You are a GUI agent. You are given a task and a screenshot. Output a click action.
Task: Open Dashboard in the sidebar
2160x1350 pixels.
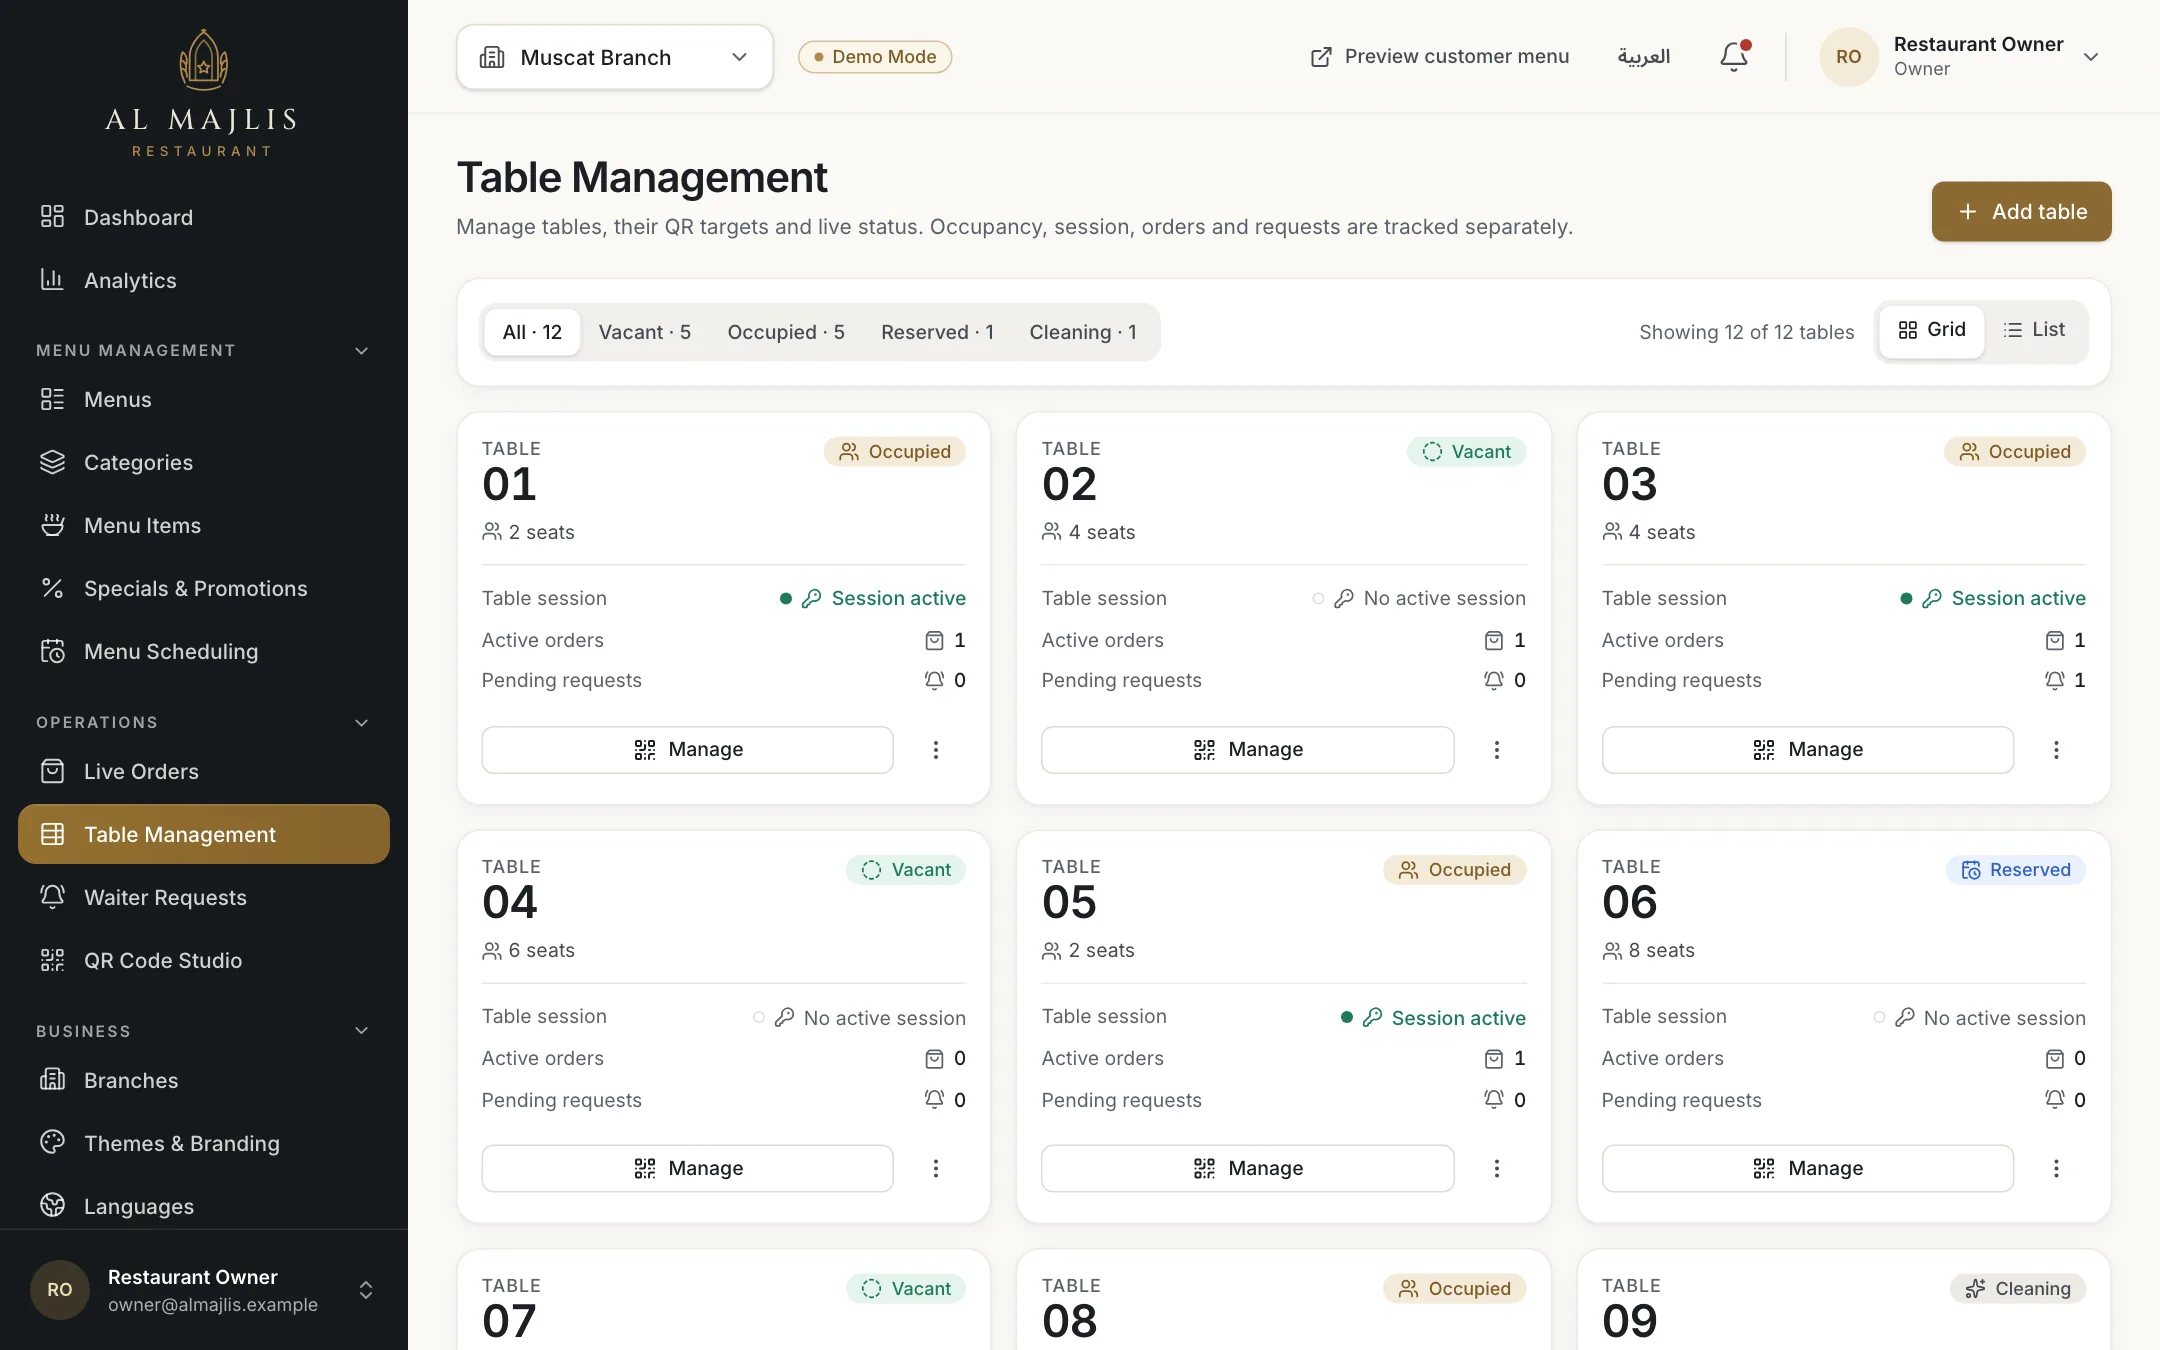click(203, 217)
